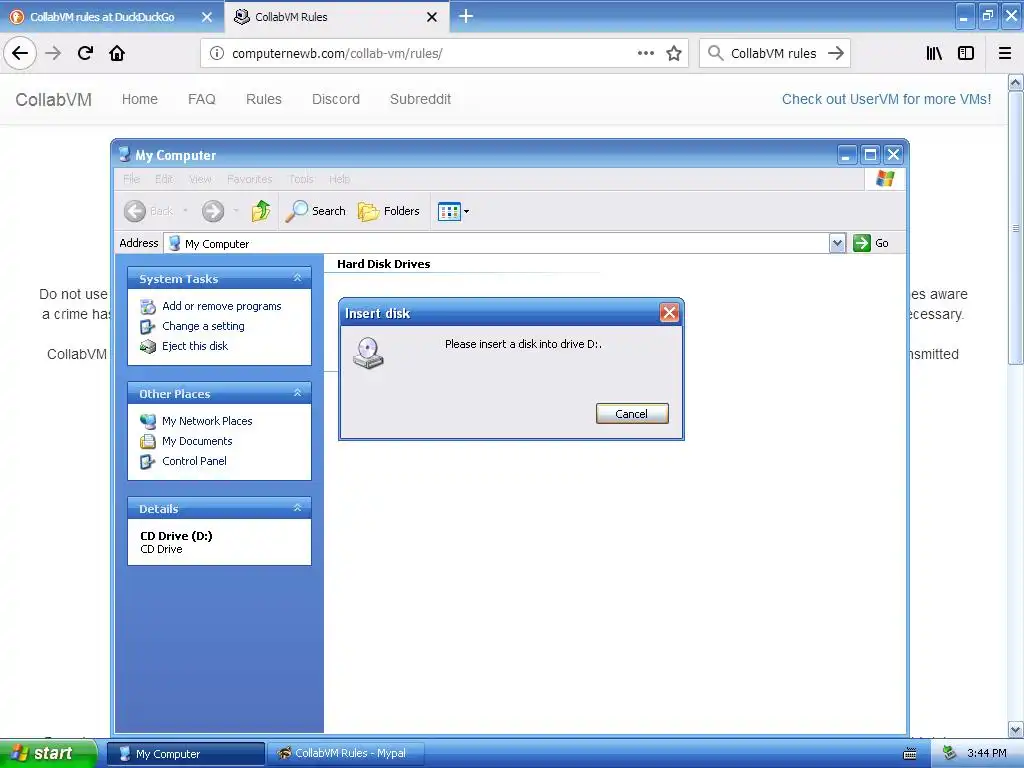Open the Library icon in the browser
Image resolution: width=1024 pixels, height=768 pixels.
point(934,54)
